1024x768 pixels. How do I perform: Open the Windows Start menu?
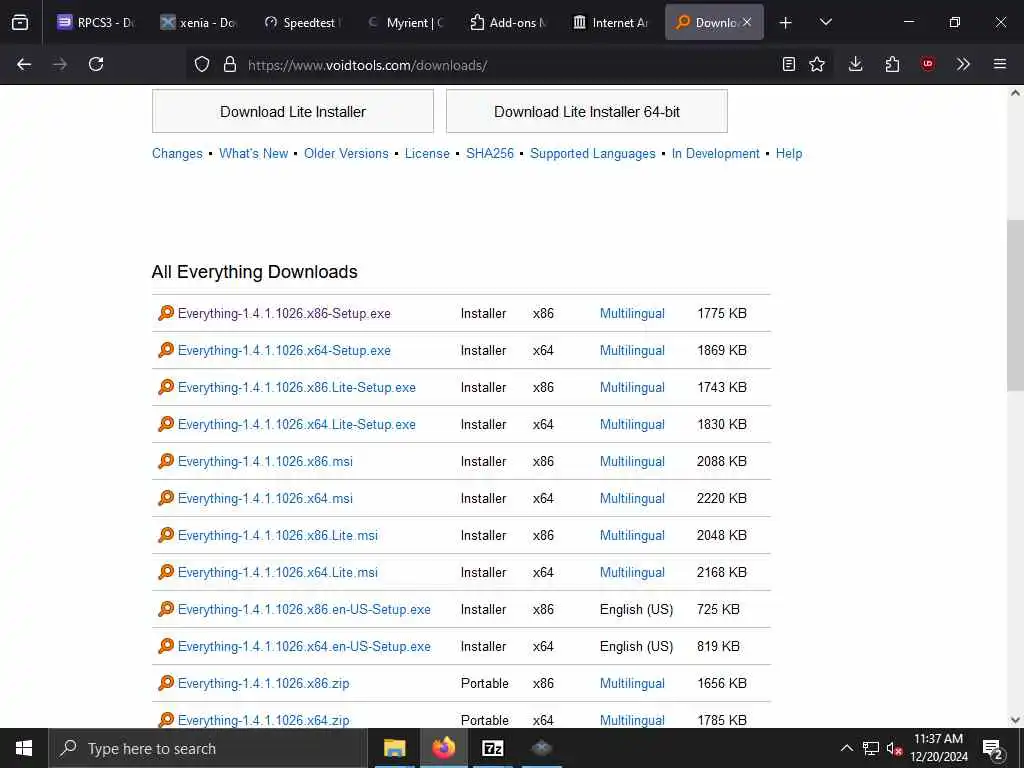pyautogui.click(x=24, y=748)
